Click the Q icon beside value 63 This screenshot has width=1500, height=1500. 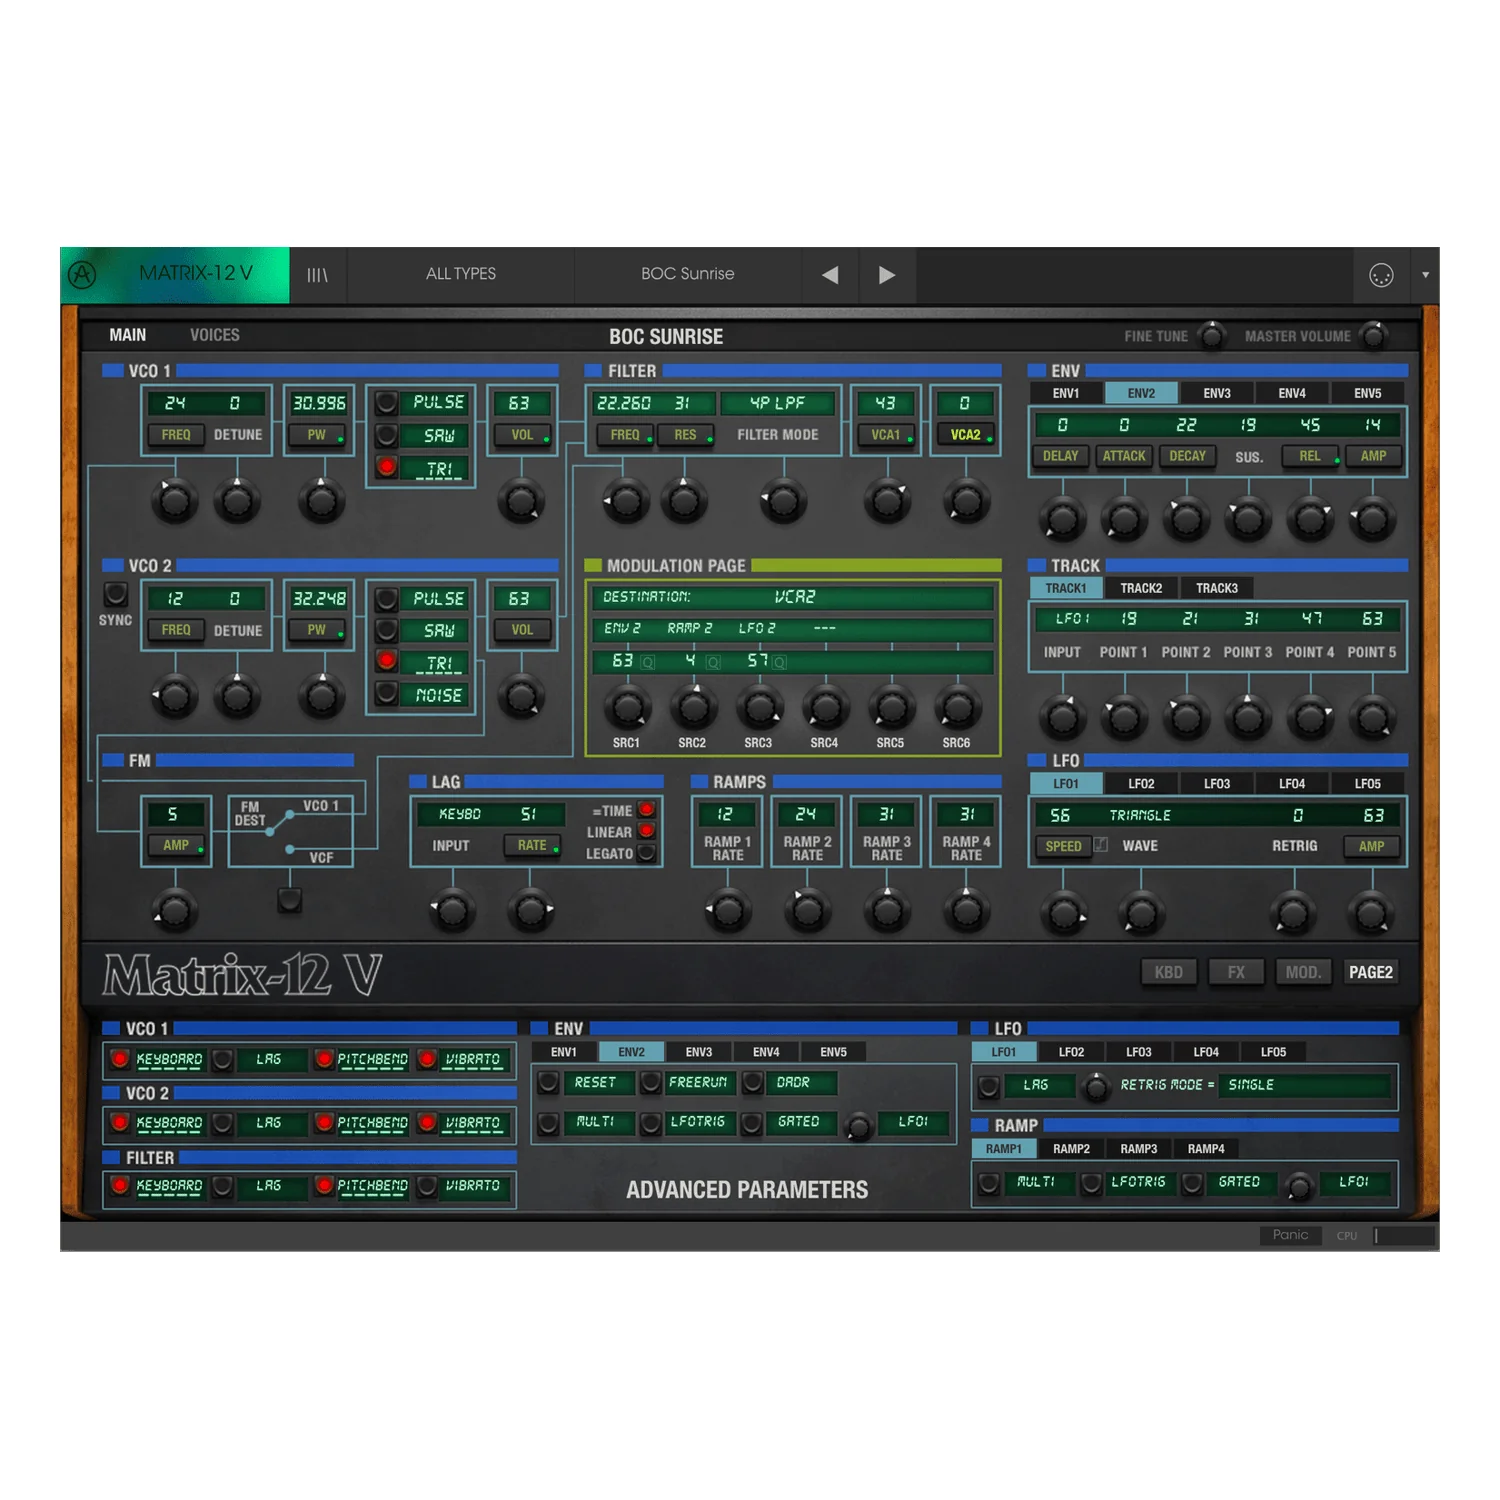(648, 662)
